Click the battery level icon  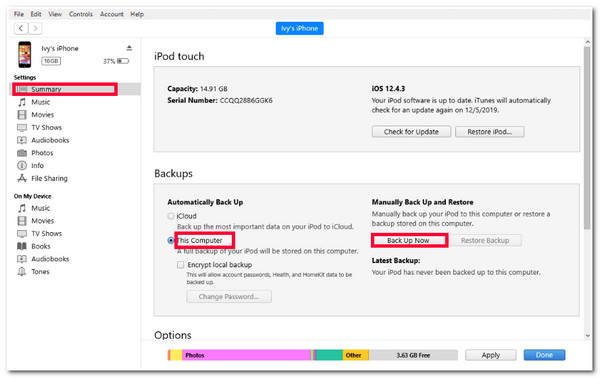point(123,61)
